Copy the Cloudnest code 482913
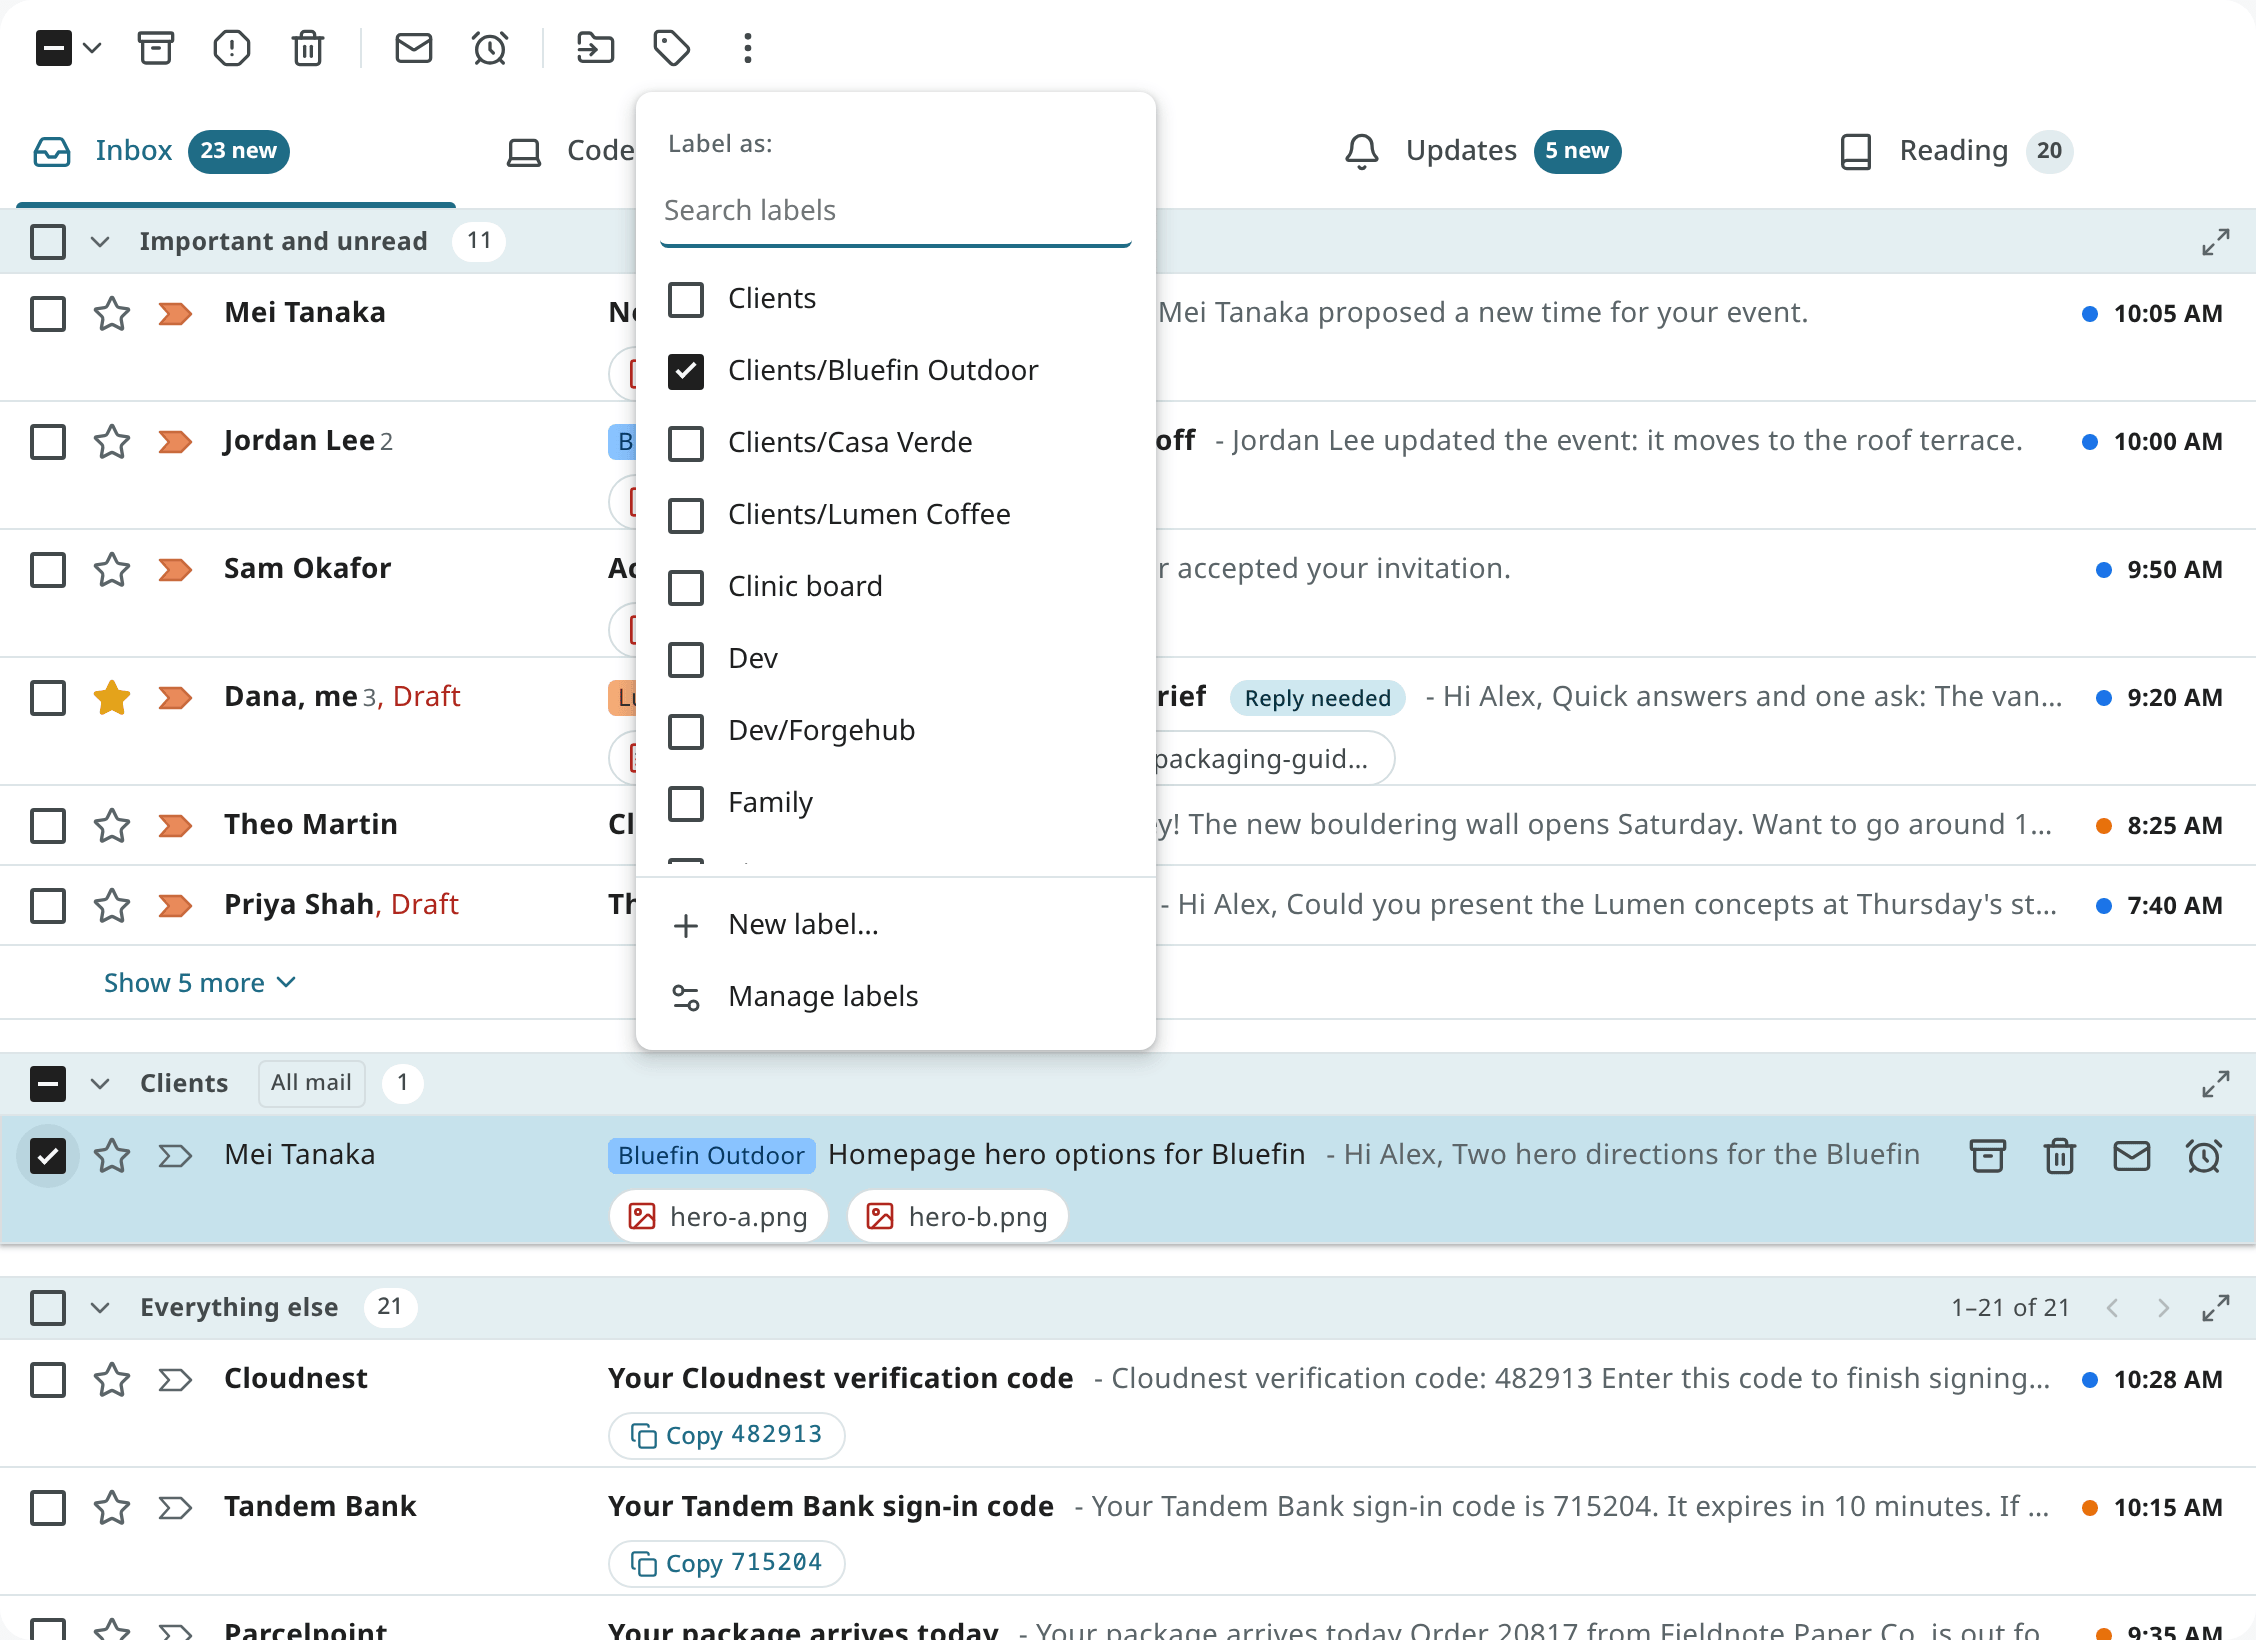 click(727, 1435)
